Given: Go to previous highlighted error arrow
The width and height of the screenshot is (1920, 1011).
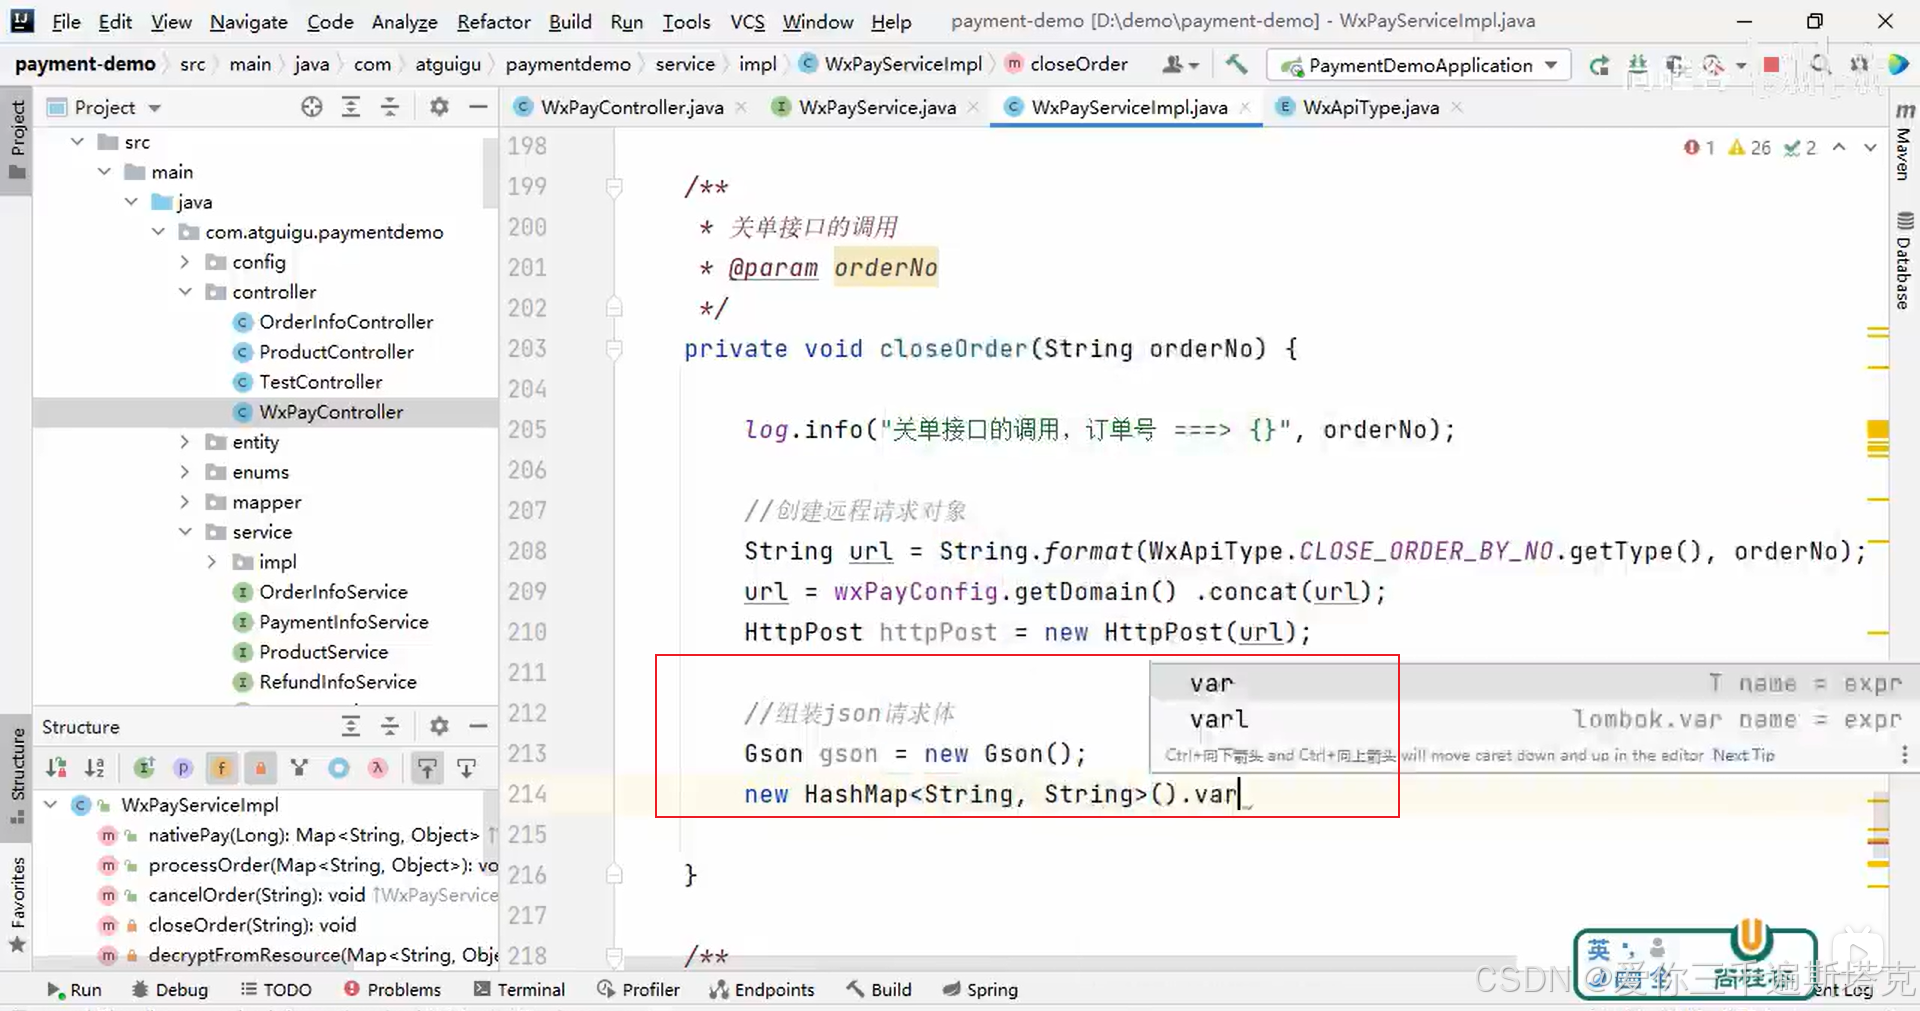Looking at the screenshot, I should pos(1839,148).
